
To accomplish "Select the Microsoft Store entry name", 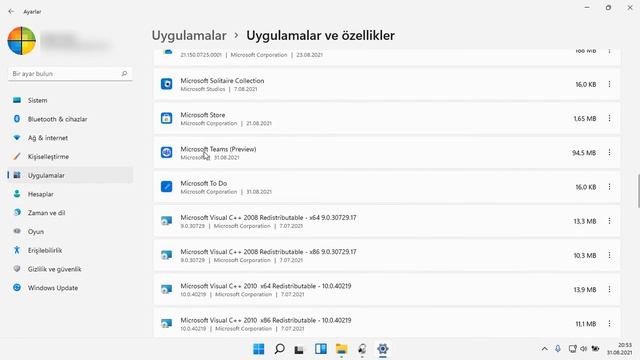I will pyautogui.click(x=202, y=115).
